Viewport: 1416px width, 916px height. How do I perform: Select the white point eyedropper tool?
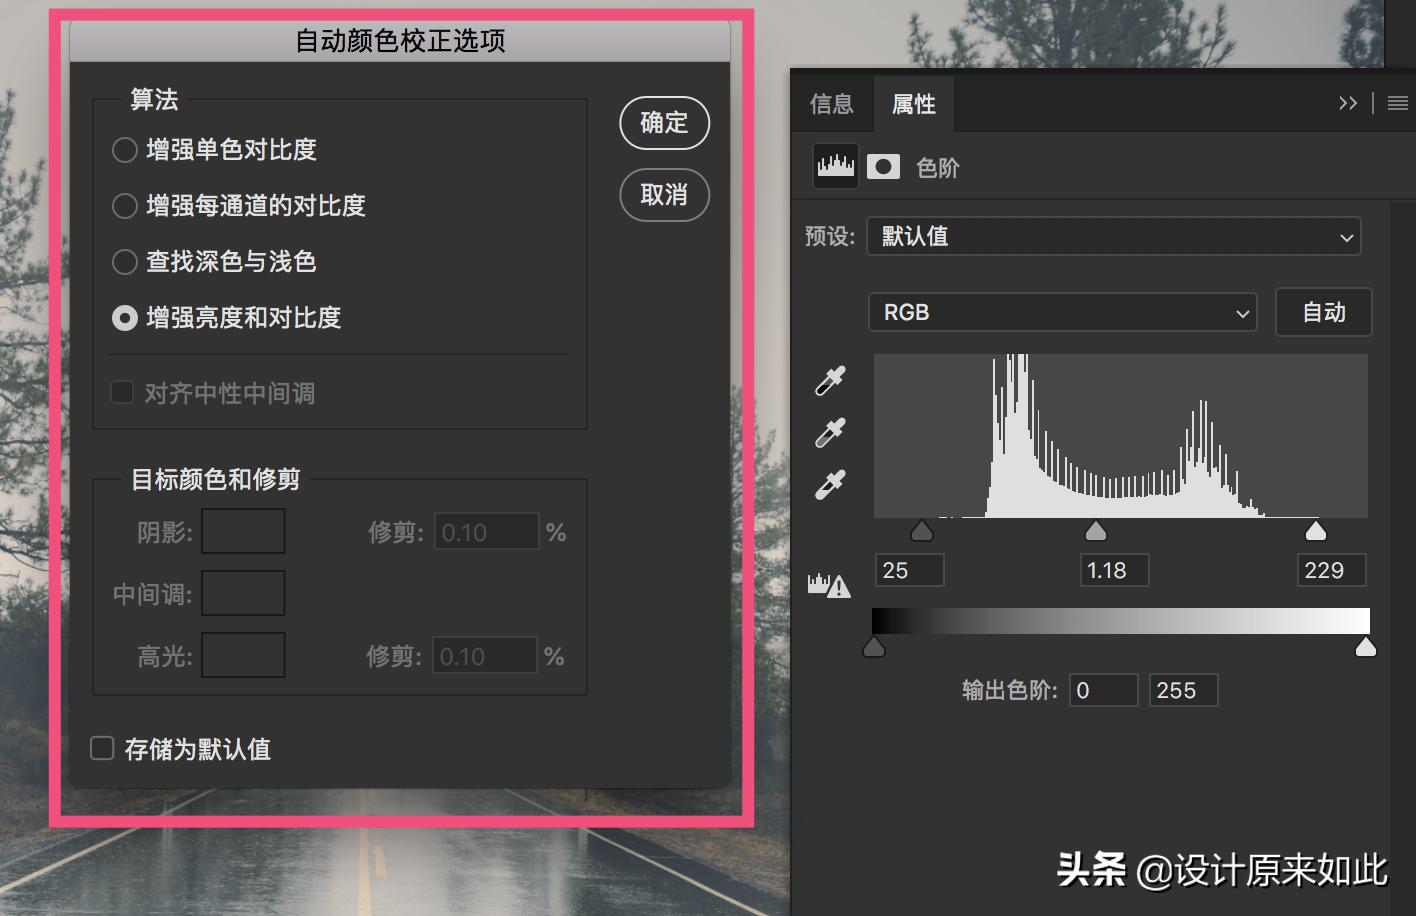tap(829, 484)
